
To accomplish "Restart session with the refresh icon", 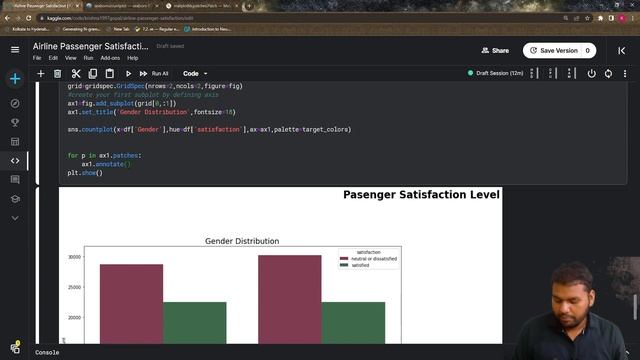I will pos(608,73).
